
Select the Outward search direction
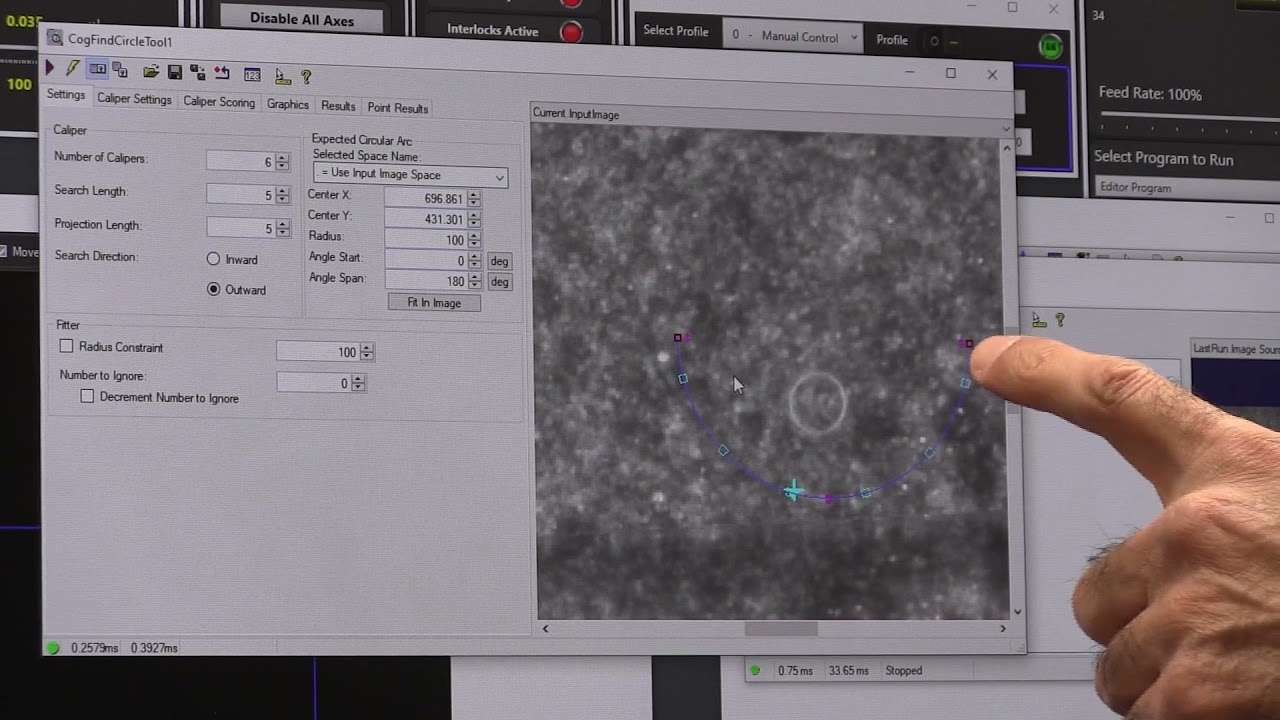[213, 289]
